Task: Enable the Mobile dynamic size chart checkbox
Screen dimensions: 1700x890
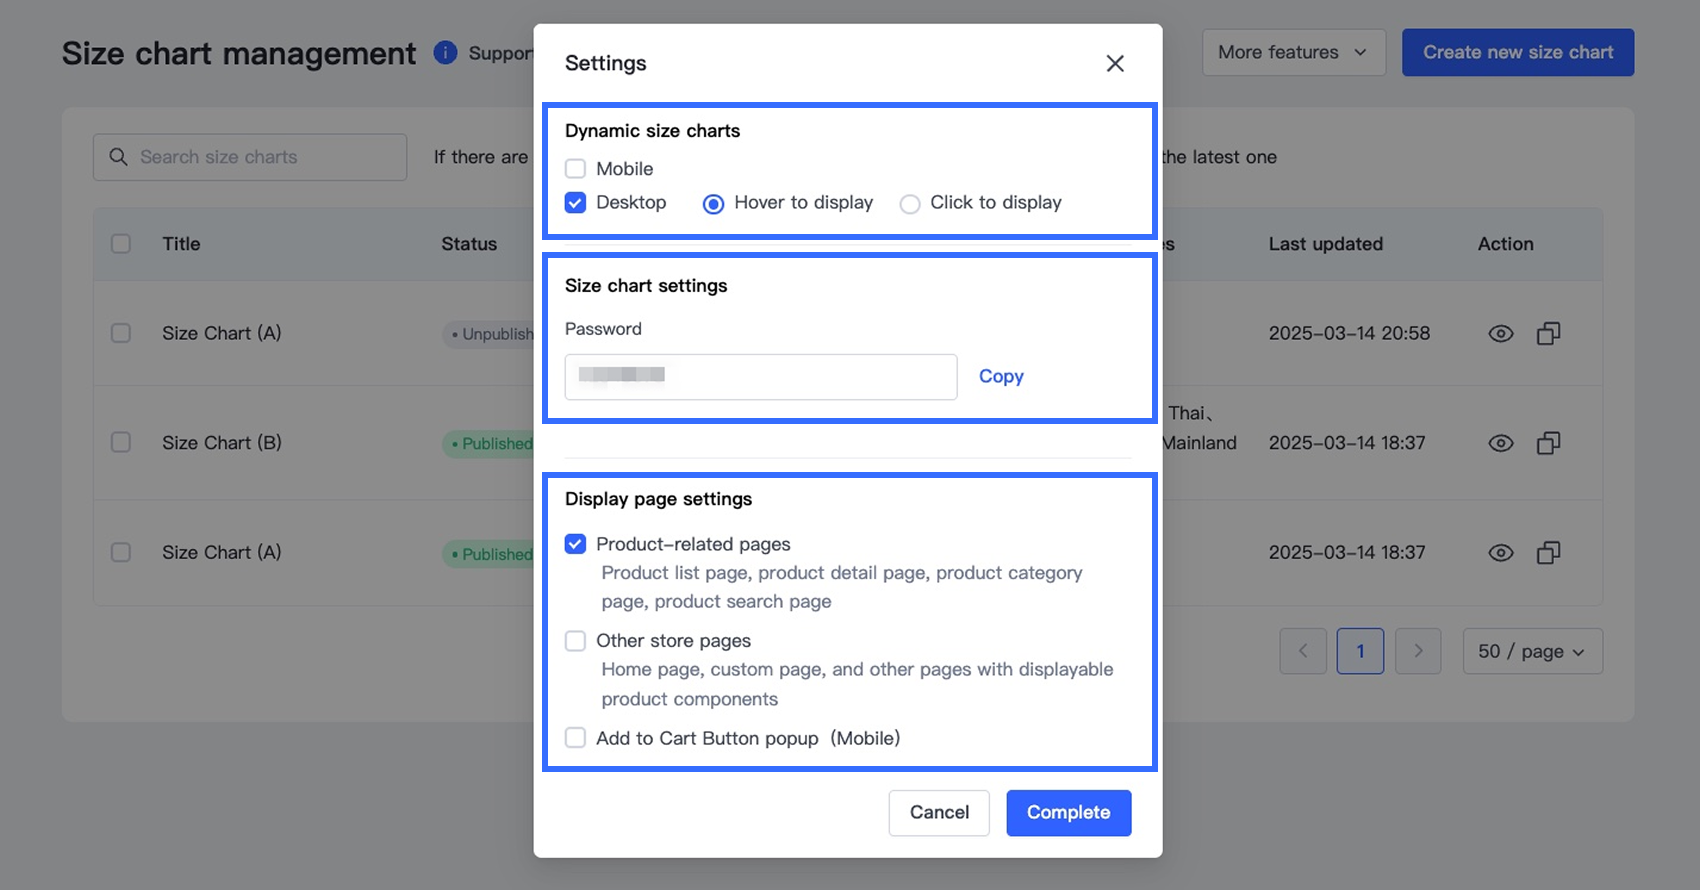Action: pyautogui.click(x=576, y=169)
